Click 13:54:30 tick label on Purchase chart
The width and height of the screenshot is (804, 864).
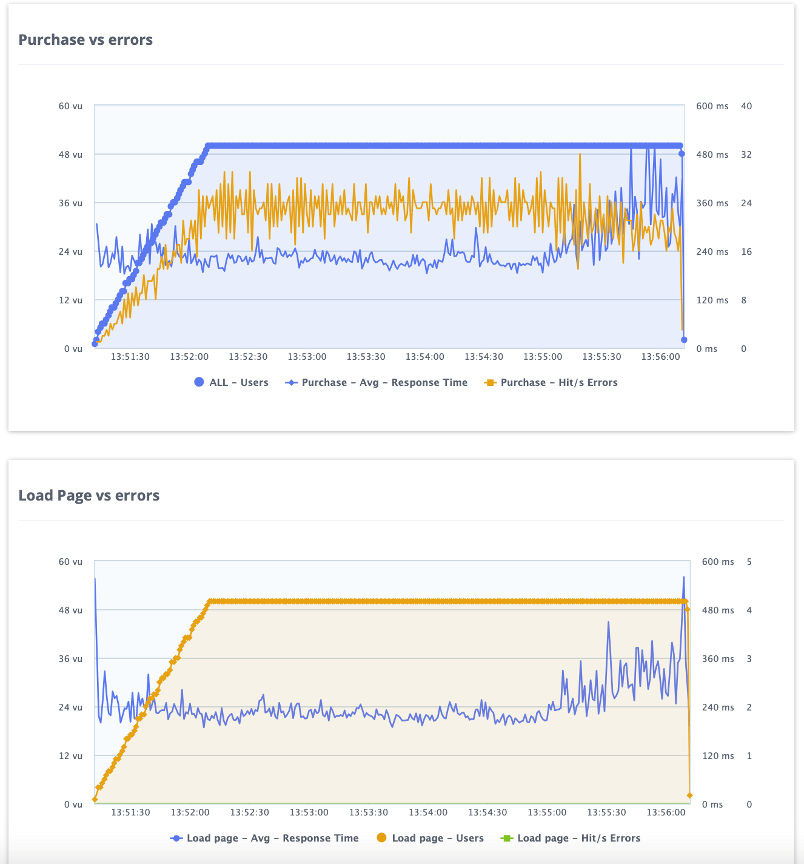pyautogui.click(x=484, y=357)
